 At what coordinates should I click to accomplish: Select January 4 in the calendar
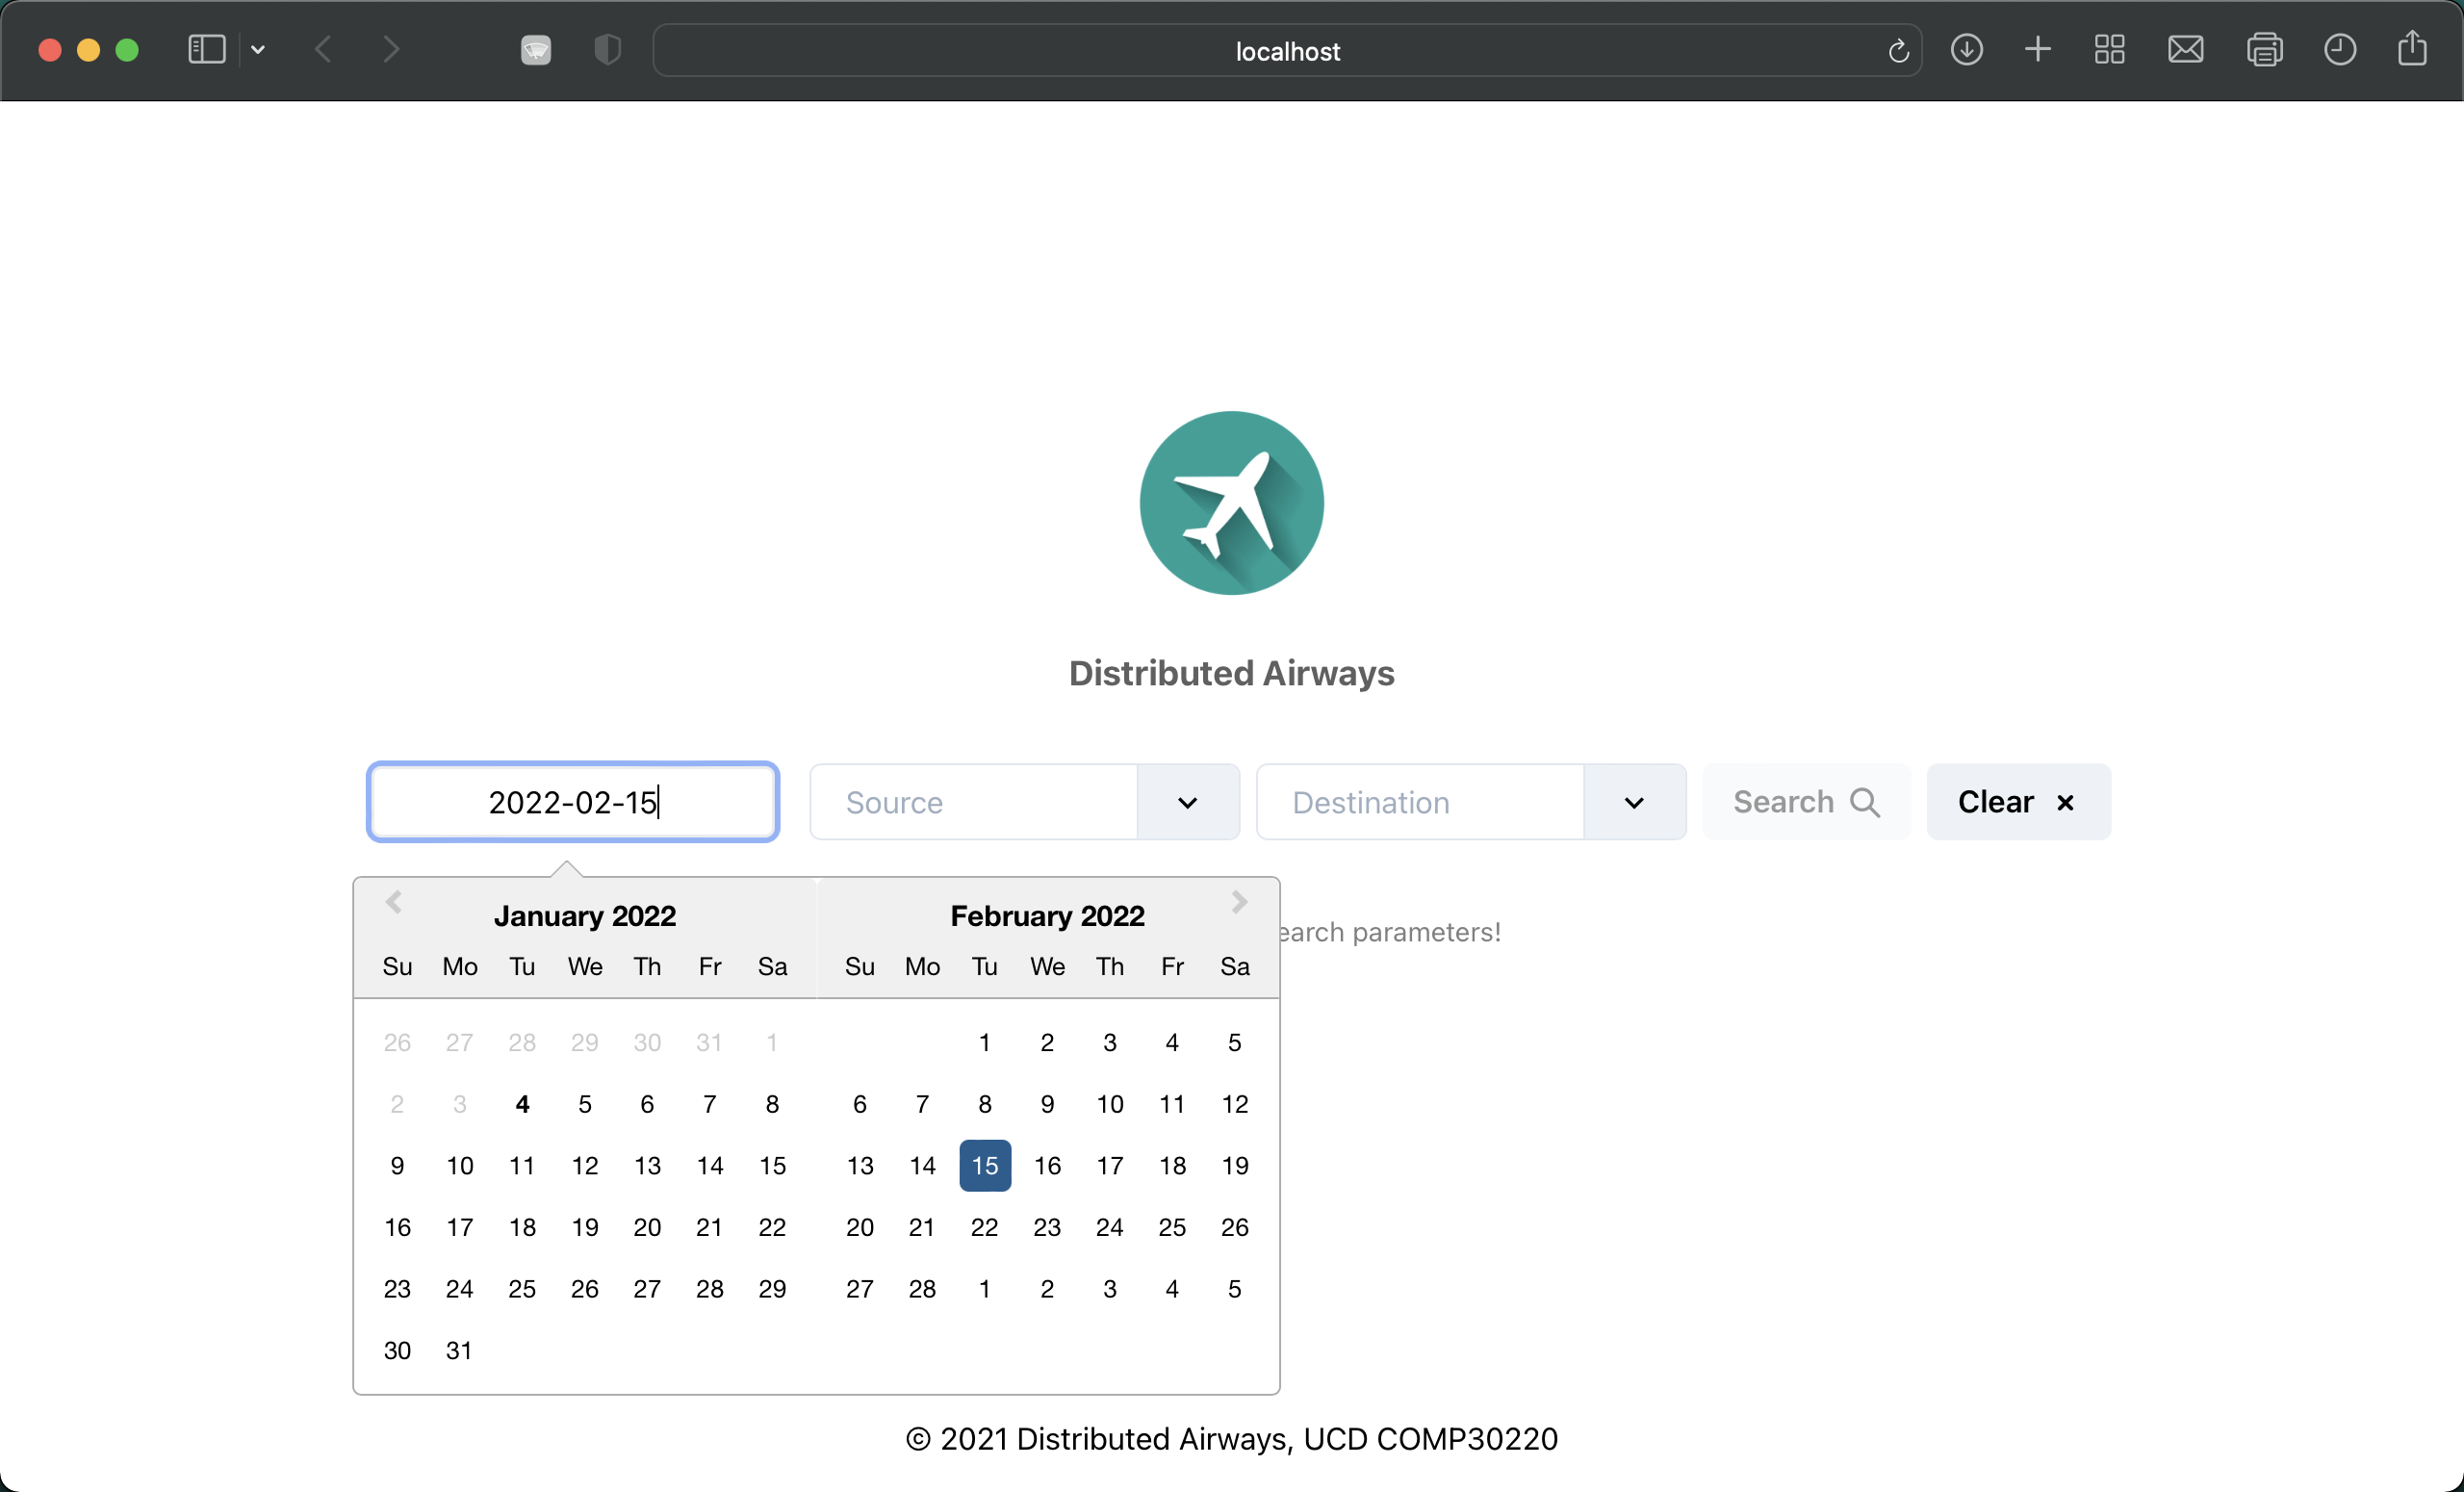coord(522,1104)
